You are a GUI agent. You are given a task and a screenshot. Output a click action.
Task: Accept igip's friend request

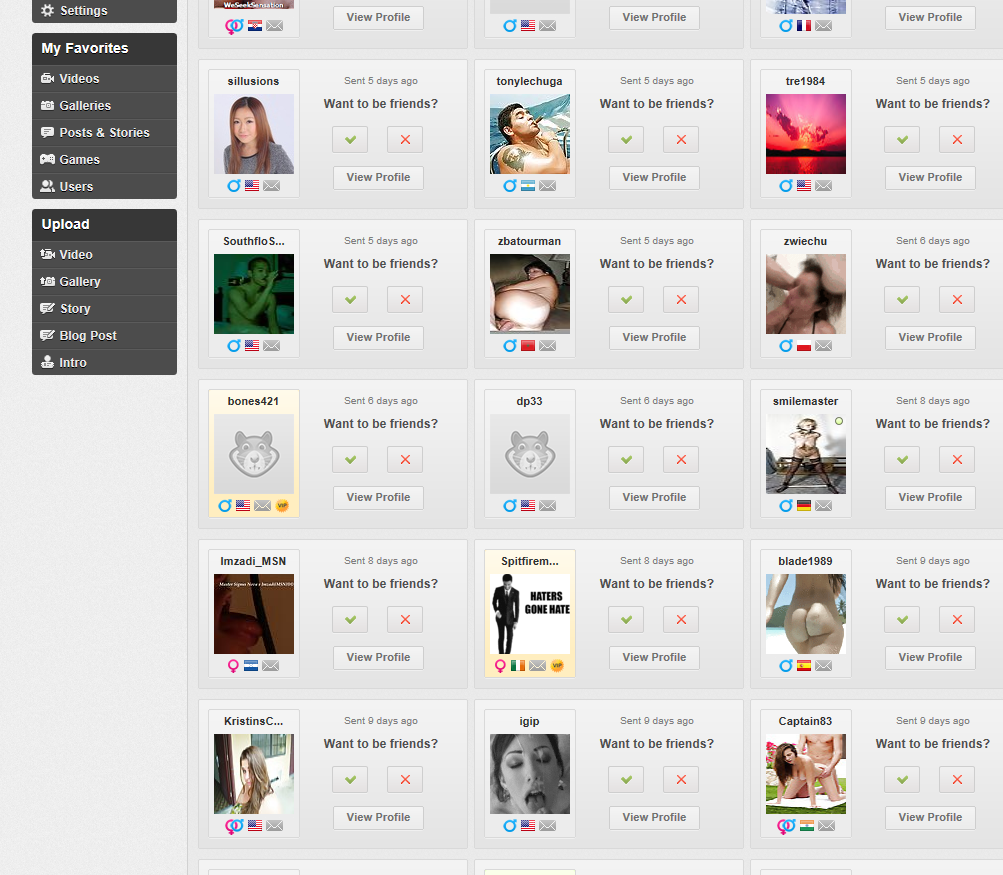coord(626,779)
